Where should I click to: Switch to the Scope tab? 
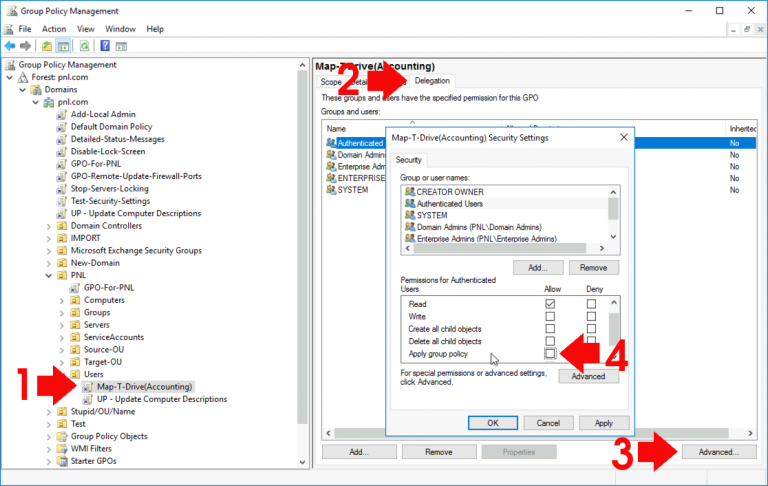(x=331, y=82)
